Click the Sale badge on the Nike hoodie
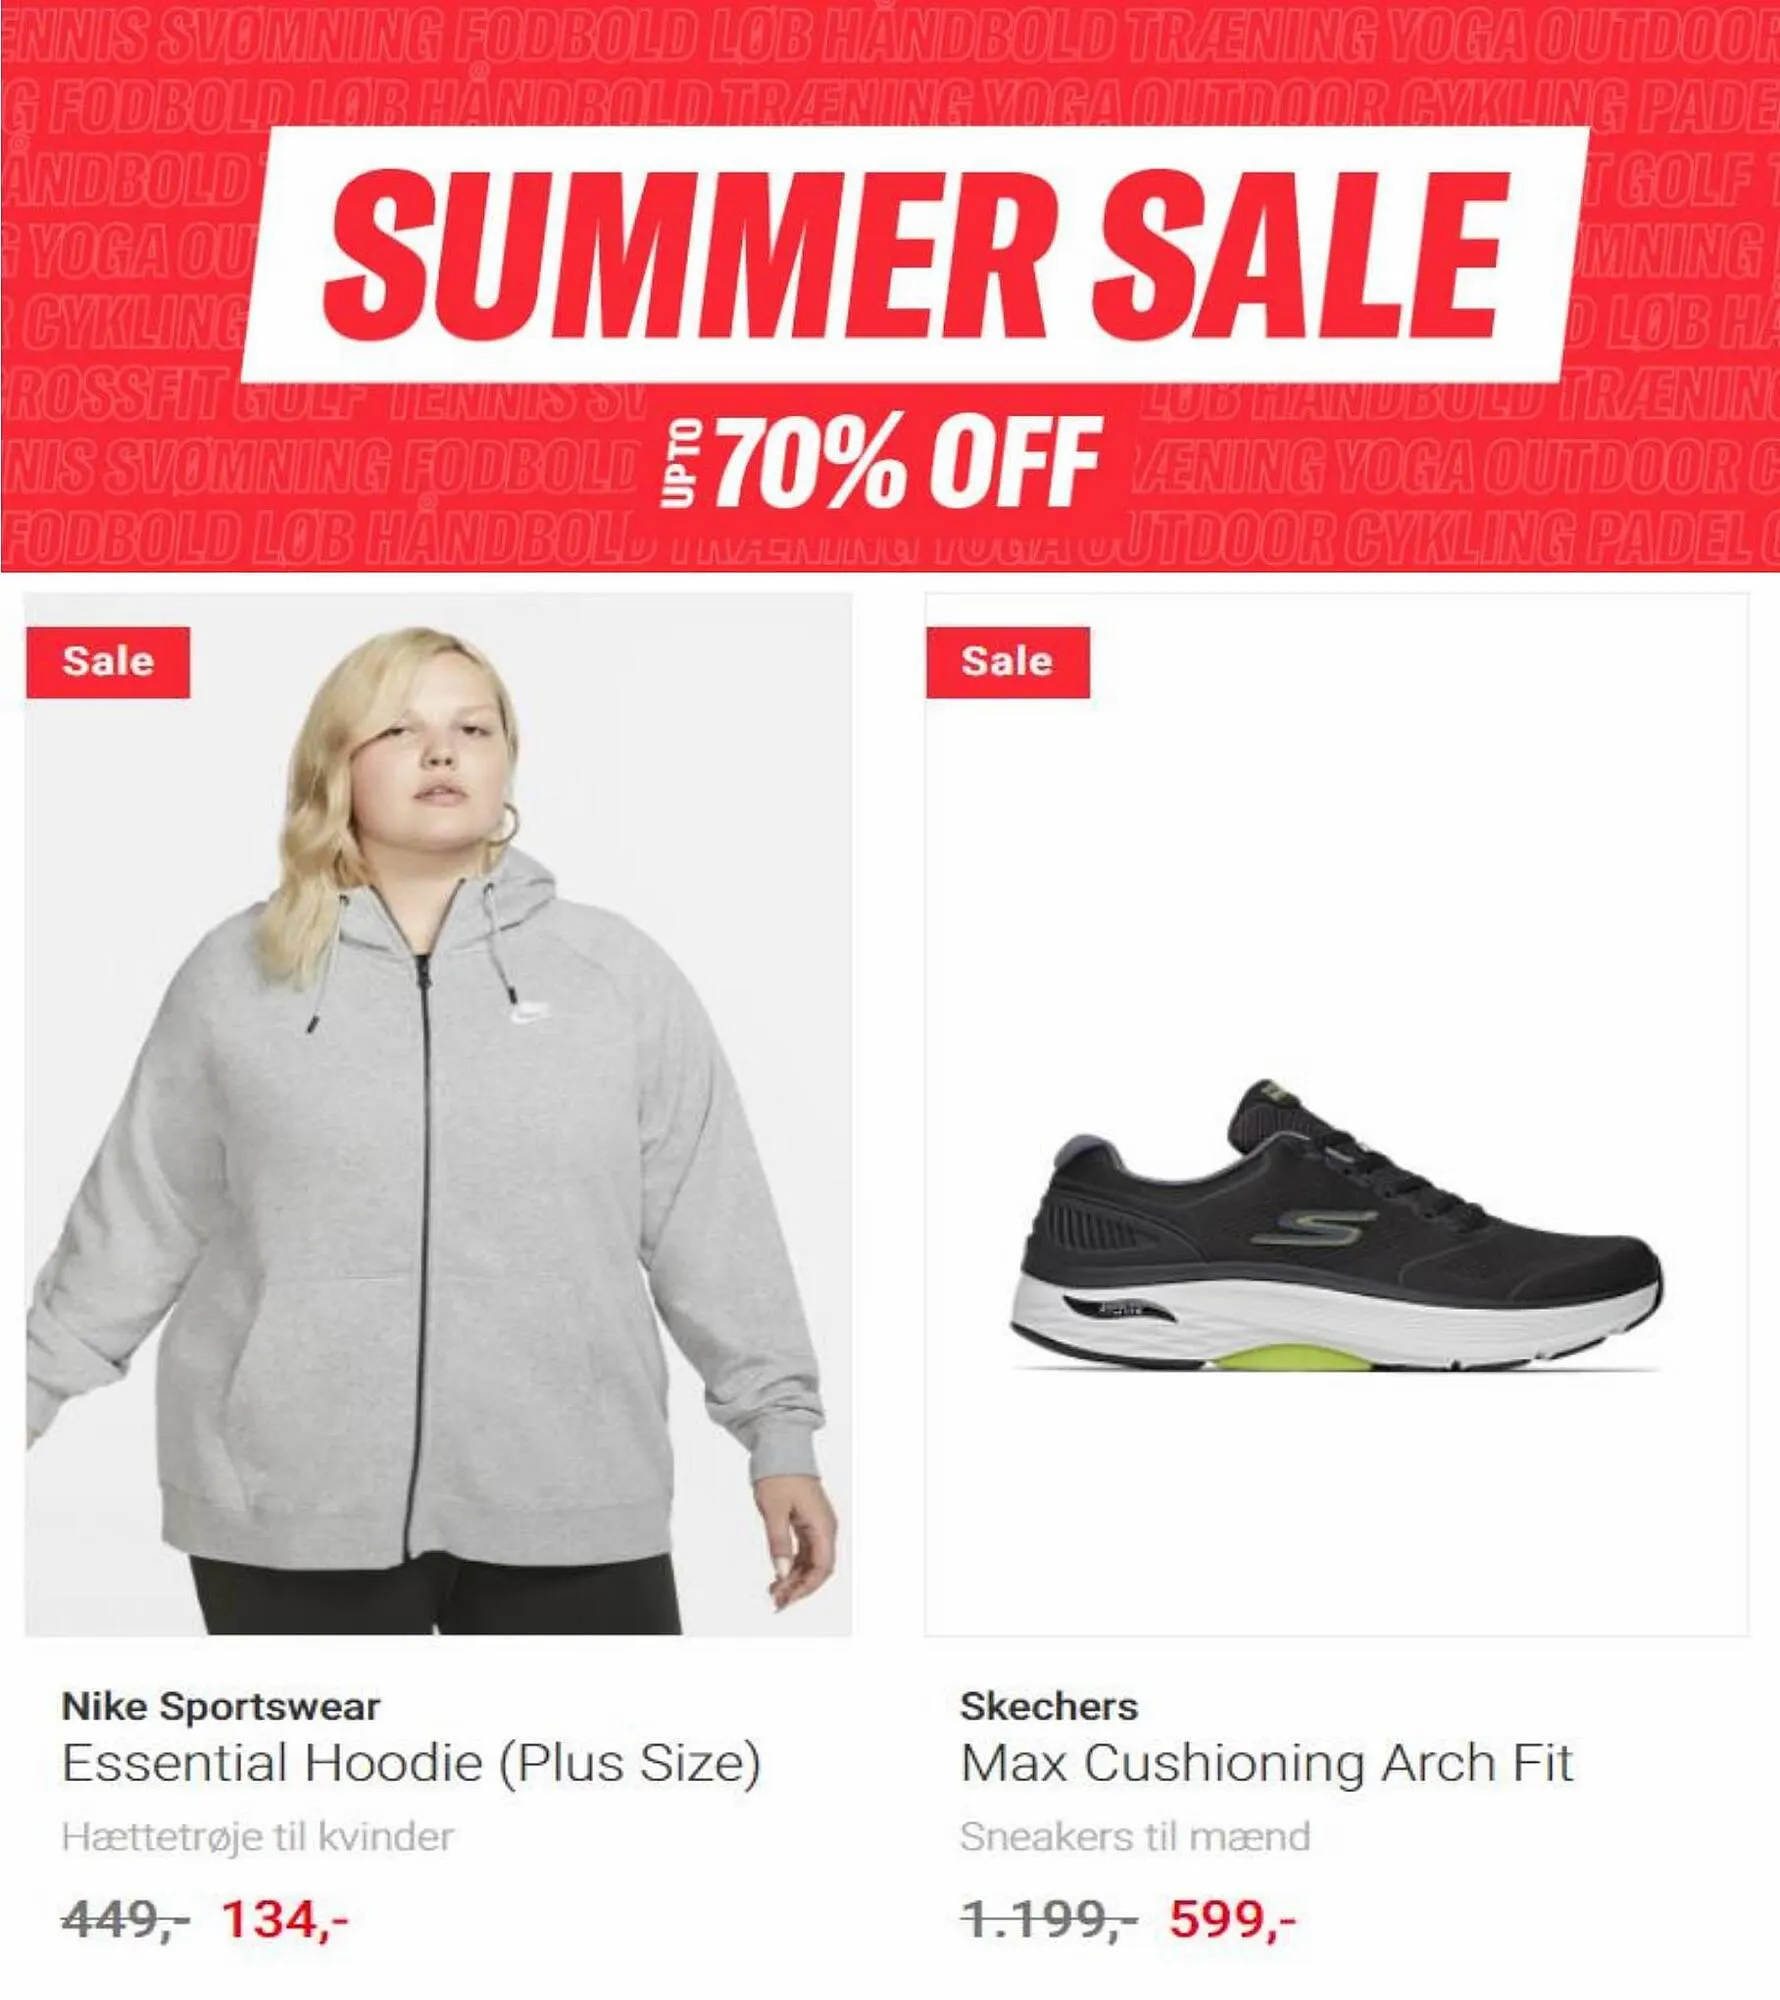The height and width of the screenshot is (2000, 1780). point(108,662)
